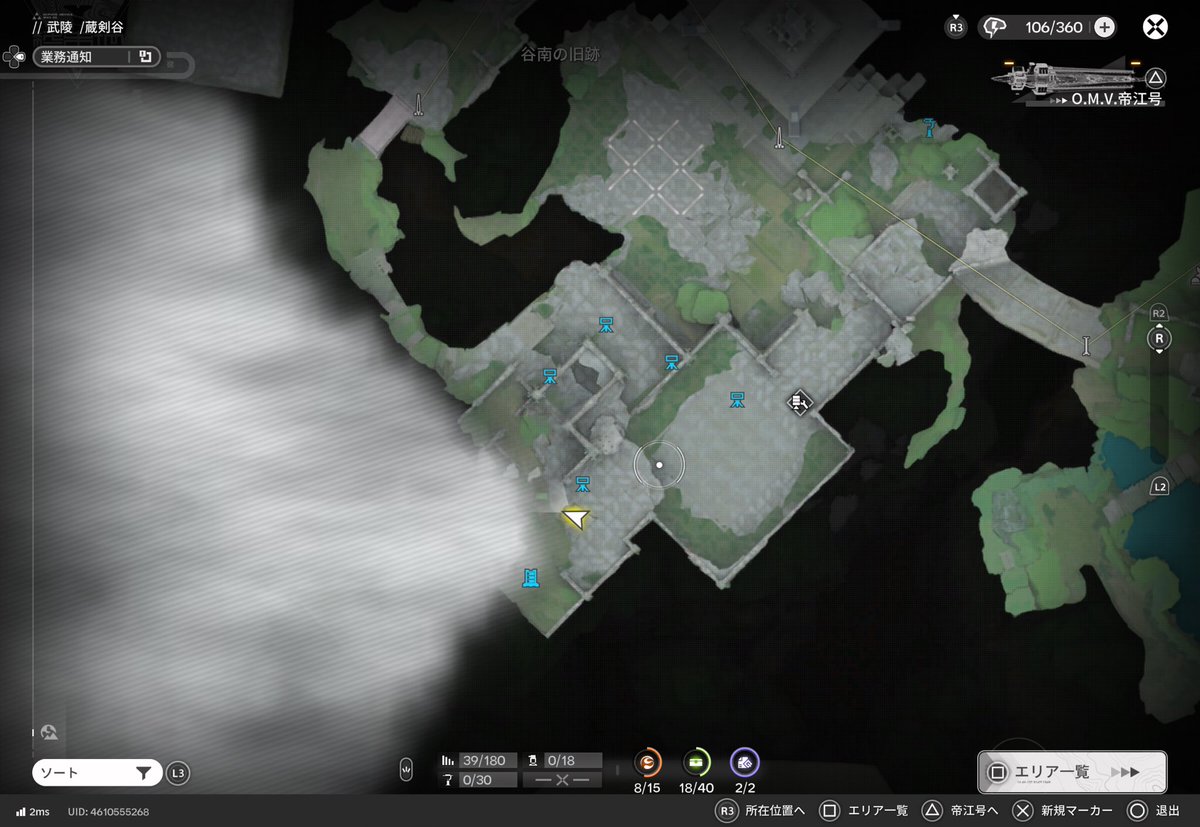Select the zipline tower below 谷南の旧跡 label
Screen dimensions: 1200x827
click(779, 138)
